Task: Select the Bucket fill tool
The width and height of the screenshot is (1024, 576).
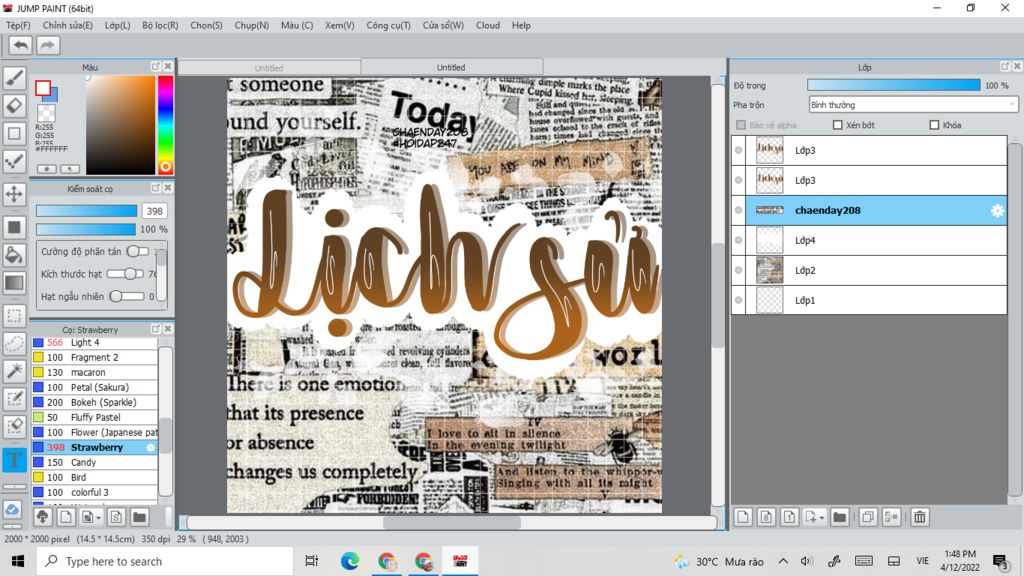Action: pyautogui.click(x=14, y=255)
